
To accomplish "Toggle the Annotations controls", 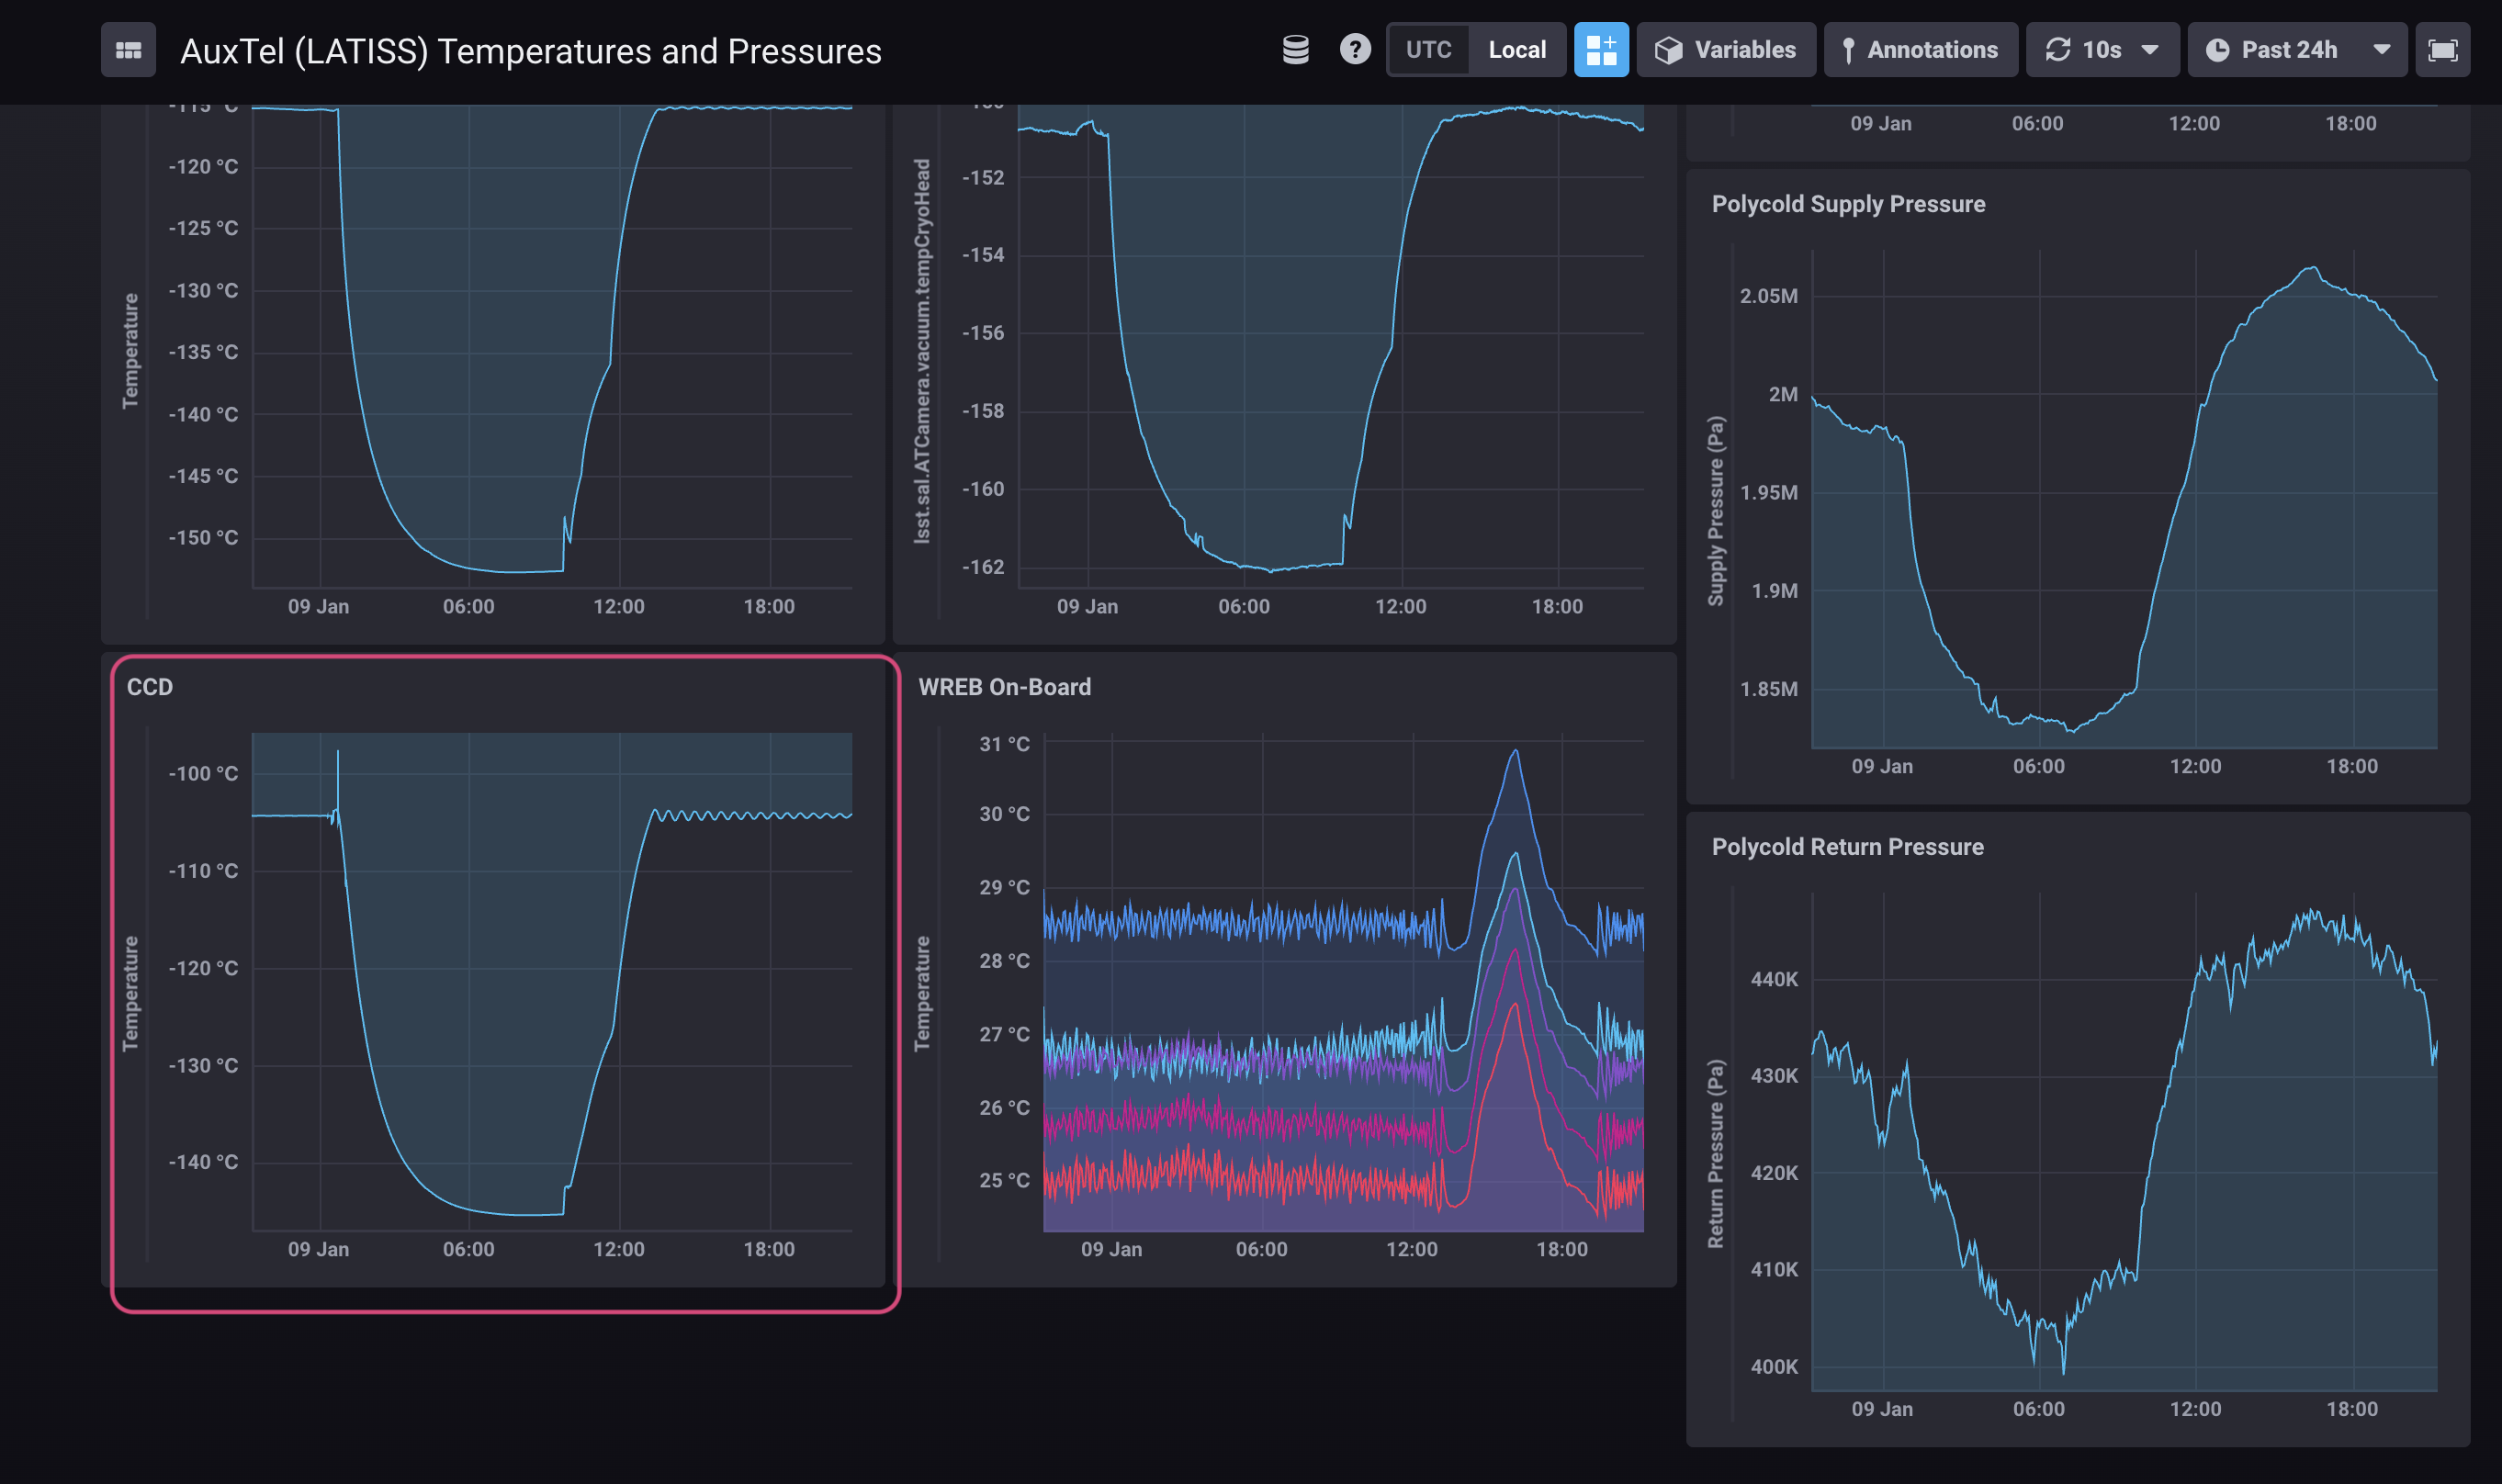I will 1920,50.
